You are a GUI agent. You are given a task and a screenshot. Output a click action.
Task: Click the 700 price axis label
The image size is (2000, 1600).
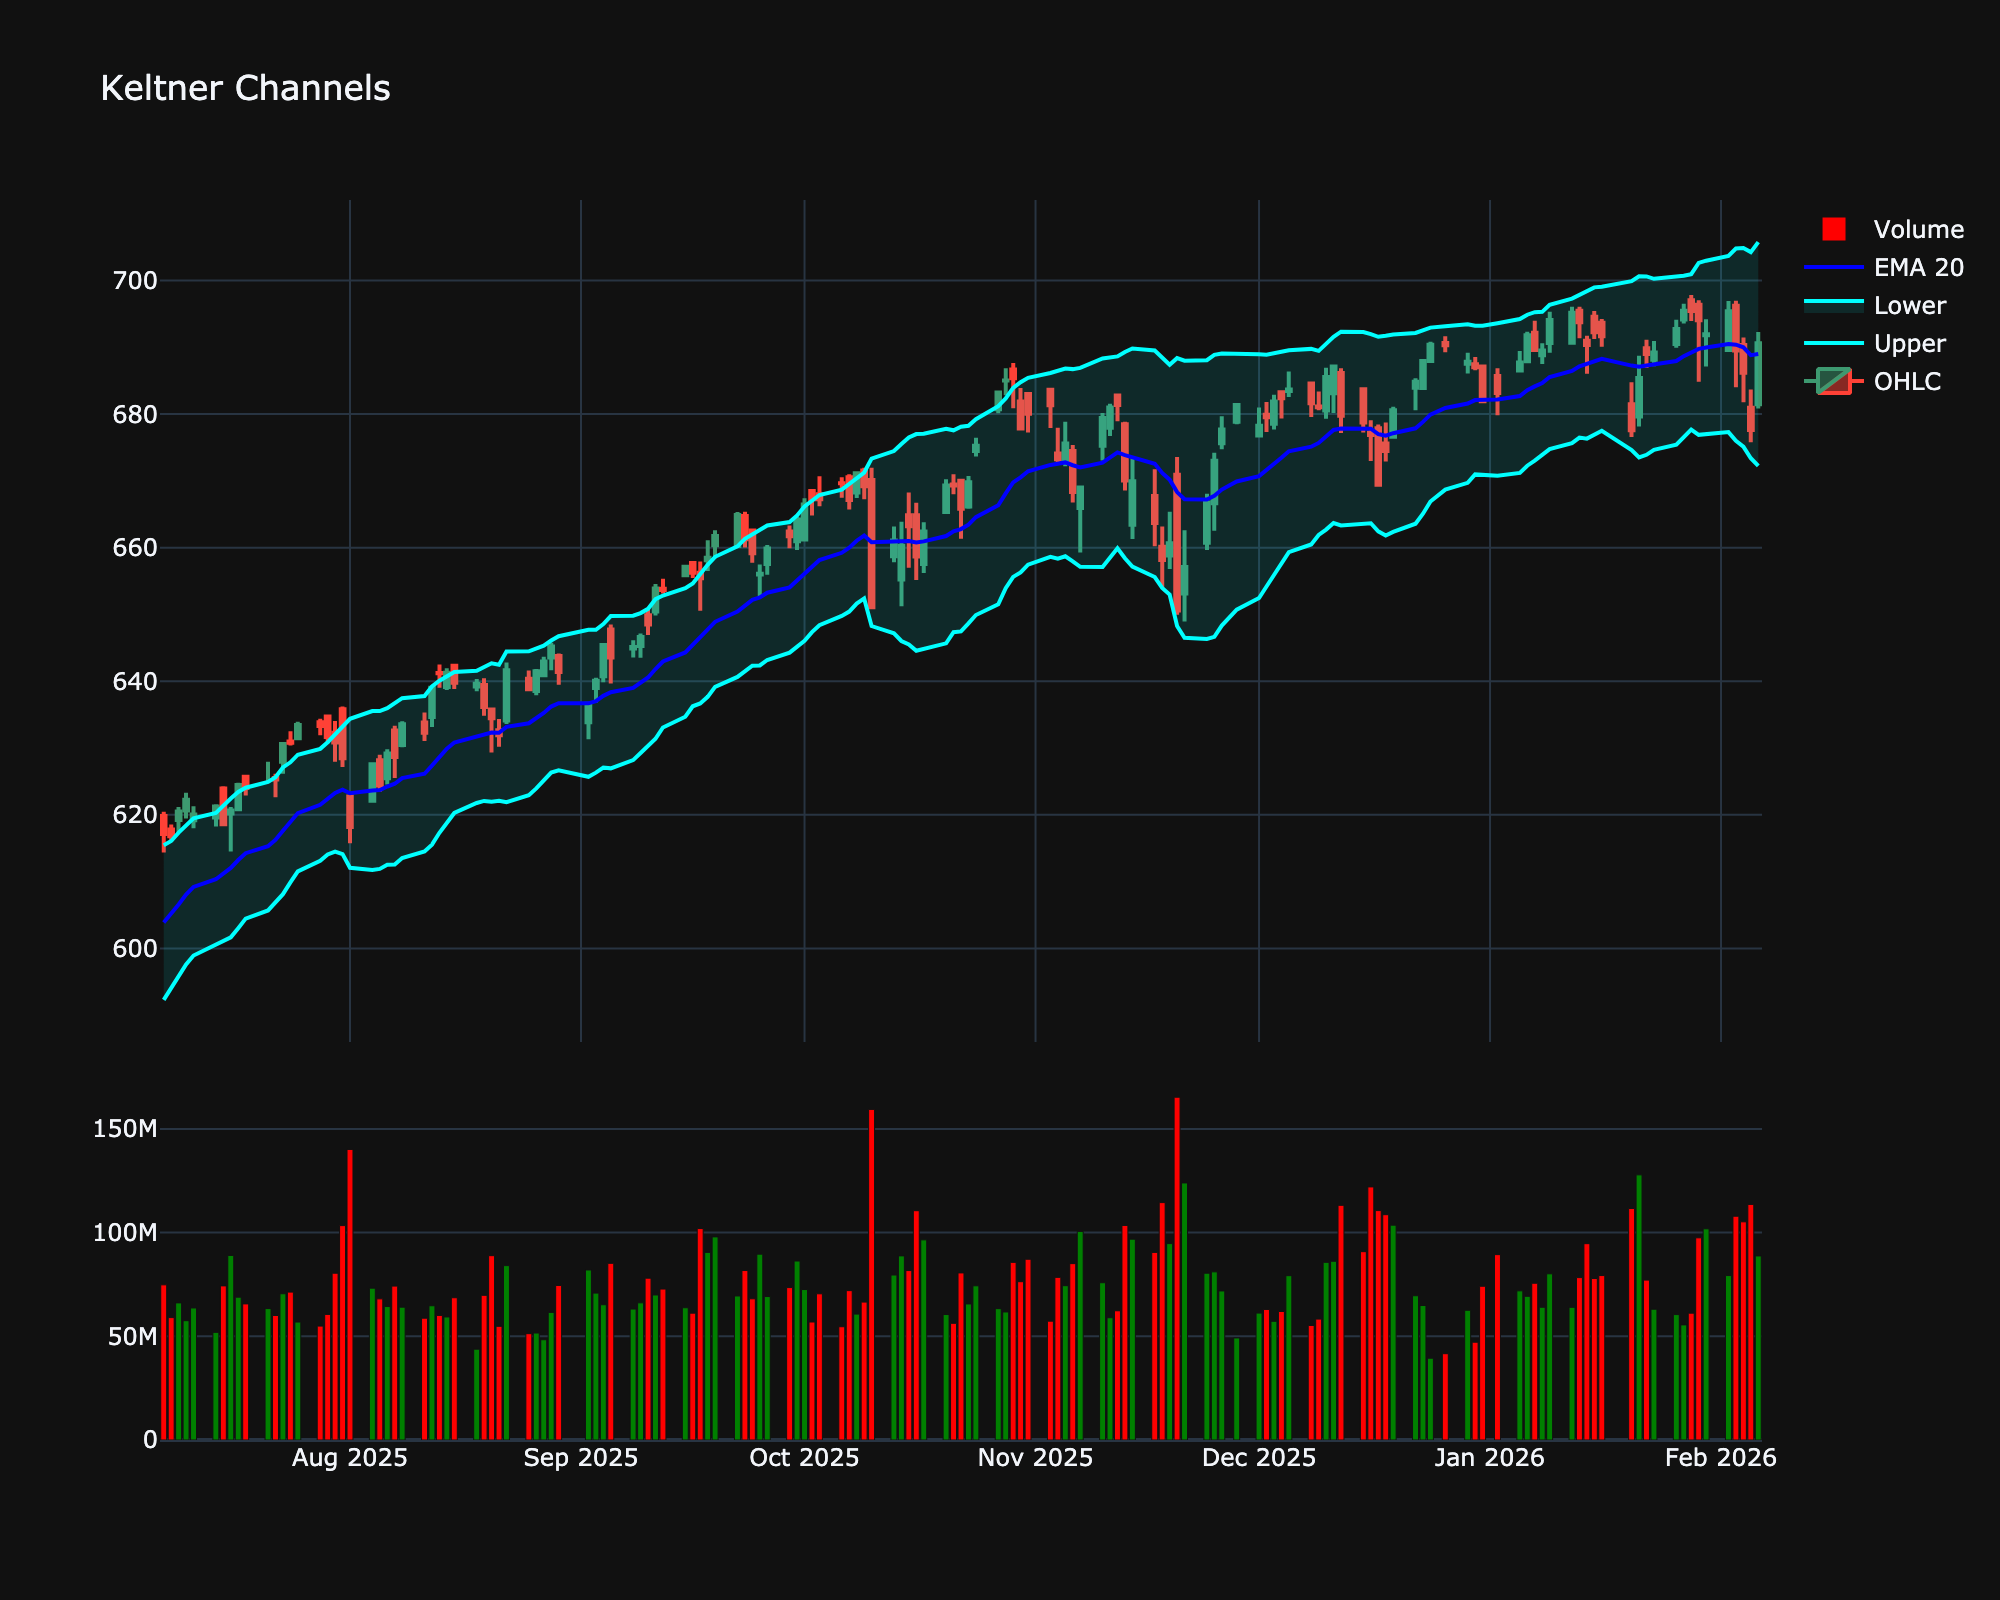(x=136, y=281)
